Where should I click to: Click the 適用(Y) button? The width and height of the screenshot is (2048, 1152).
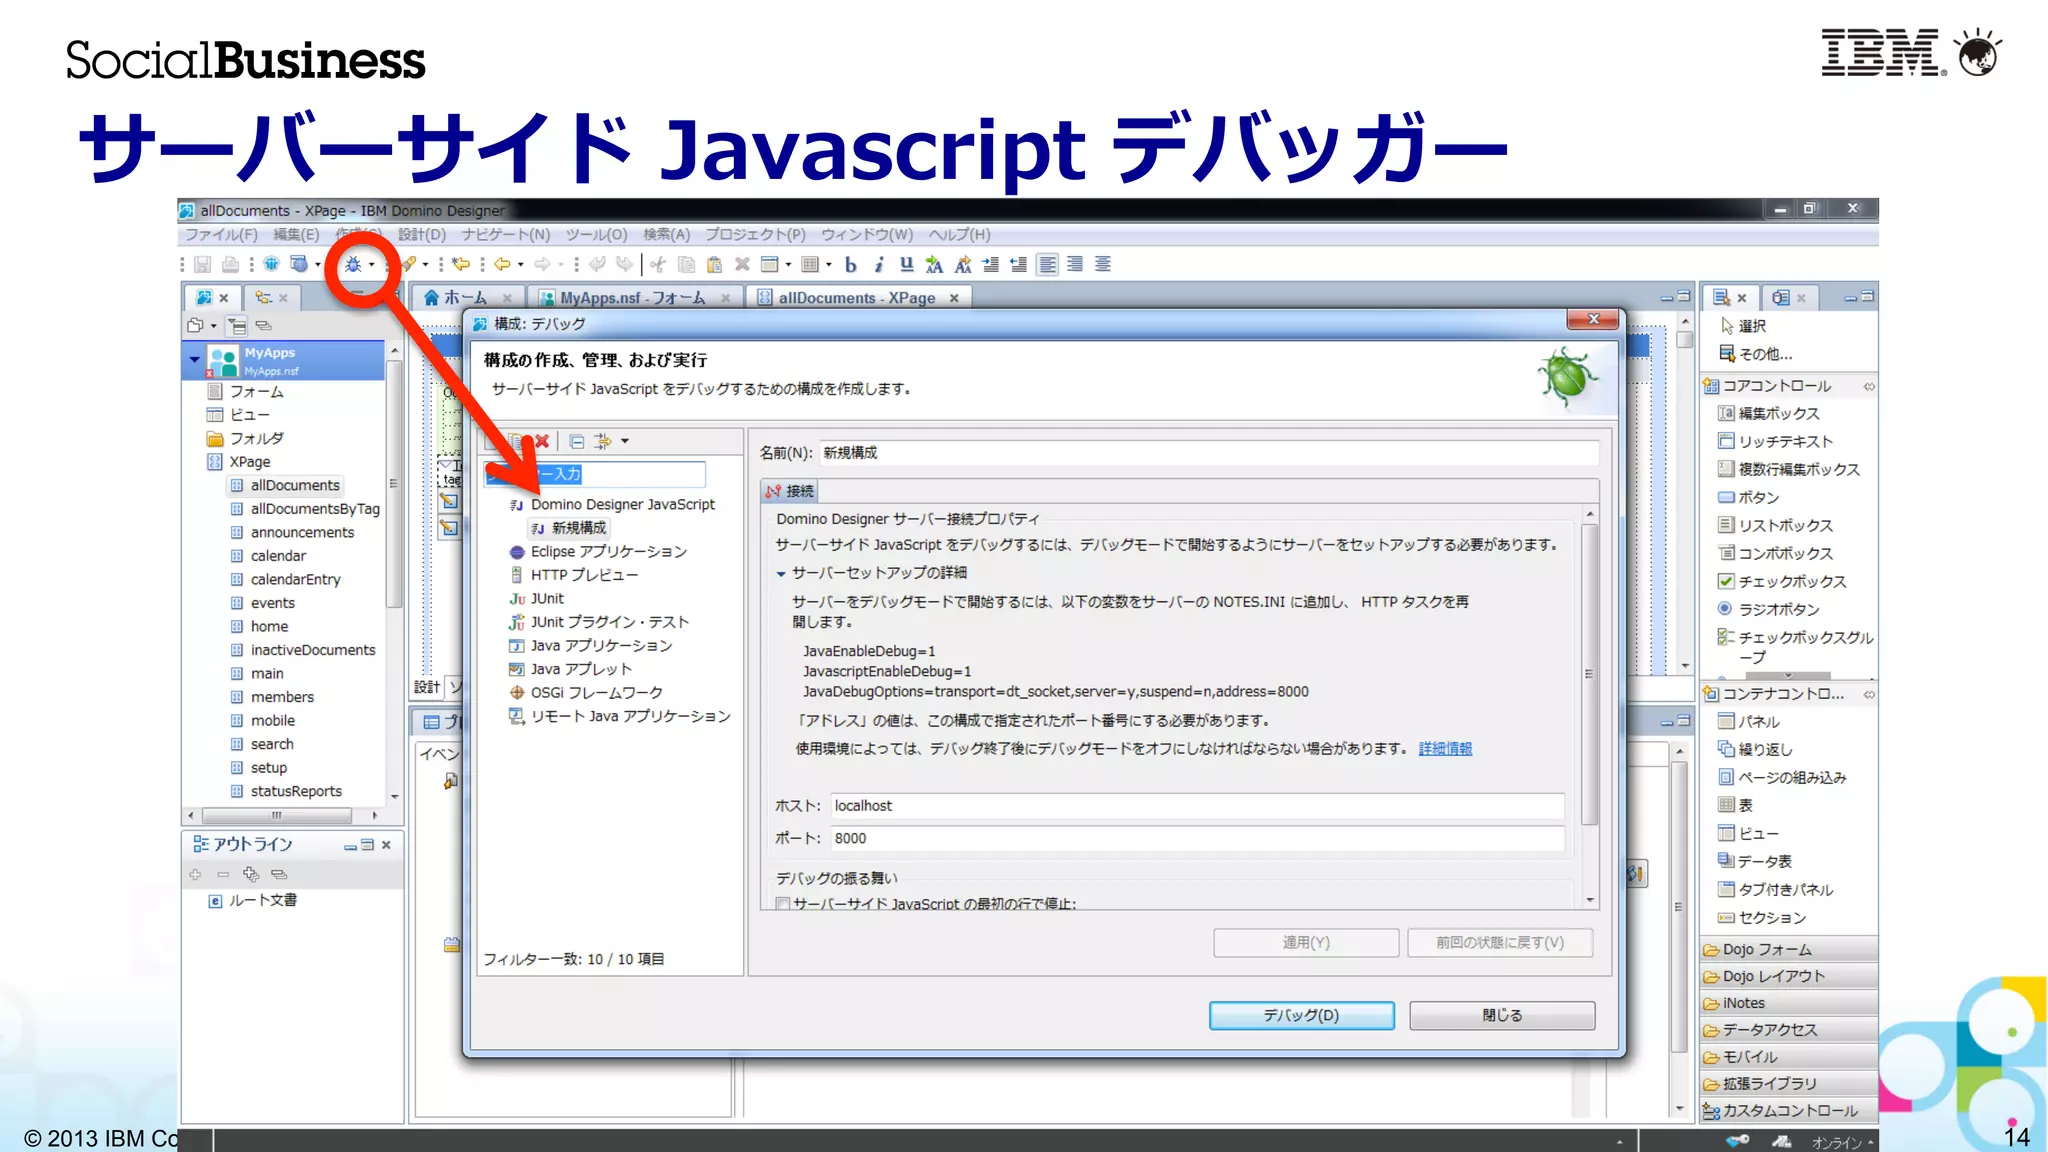click(x=1306, y=943)
